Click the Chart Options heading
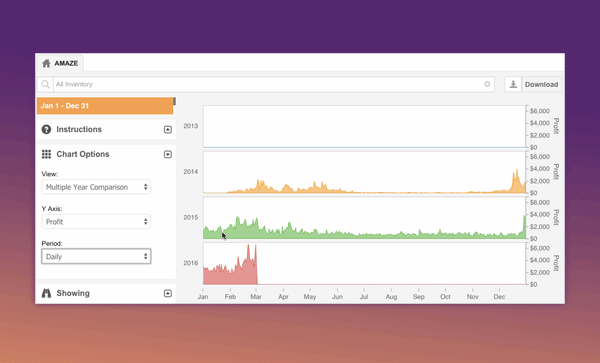 pyautogui.click(x=83, y=154)
